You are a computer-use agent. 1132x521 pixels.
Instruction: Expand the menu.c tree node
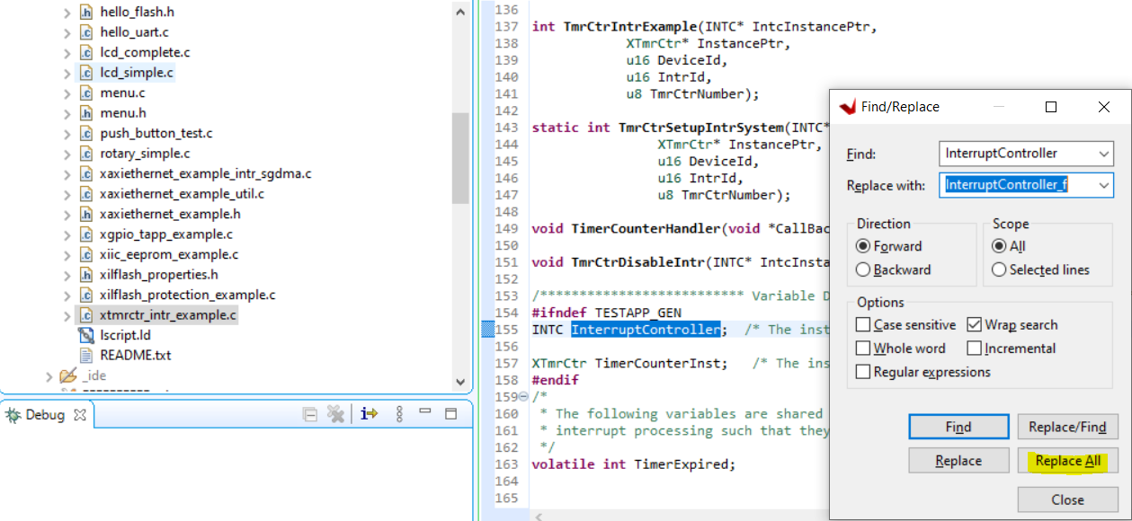click(x=67, y=93)
